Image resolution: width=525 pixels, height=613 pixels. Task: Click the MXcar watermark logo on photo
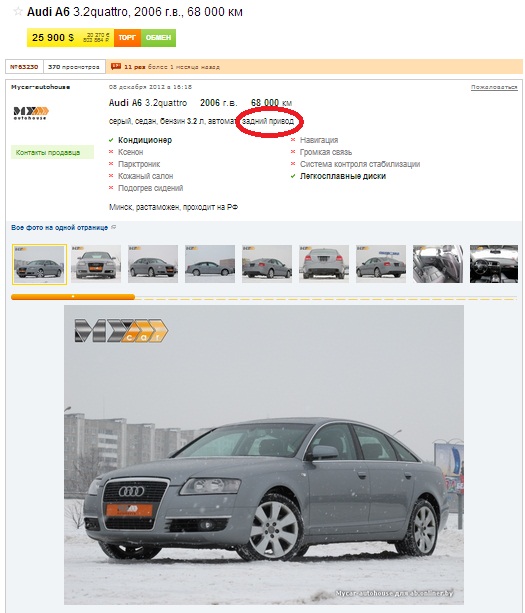pyautogui.click(x=121, y=331)
